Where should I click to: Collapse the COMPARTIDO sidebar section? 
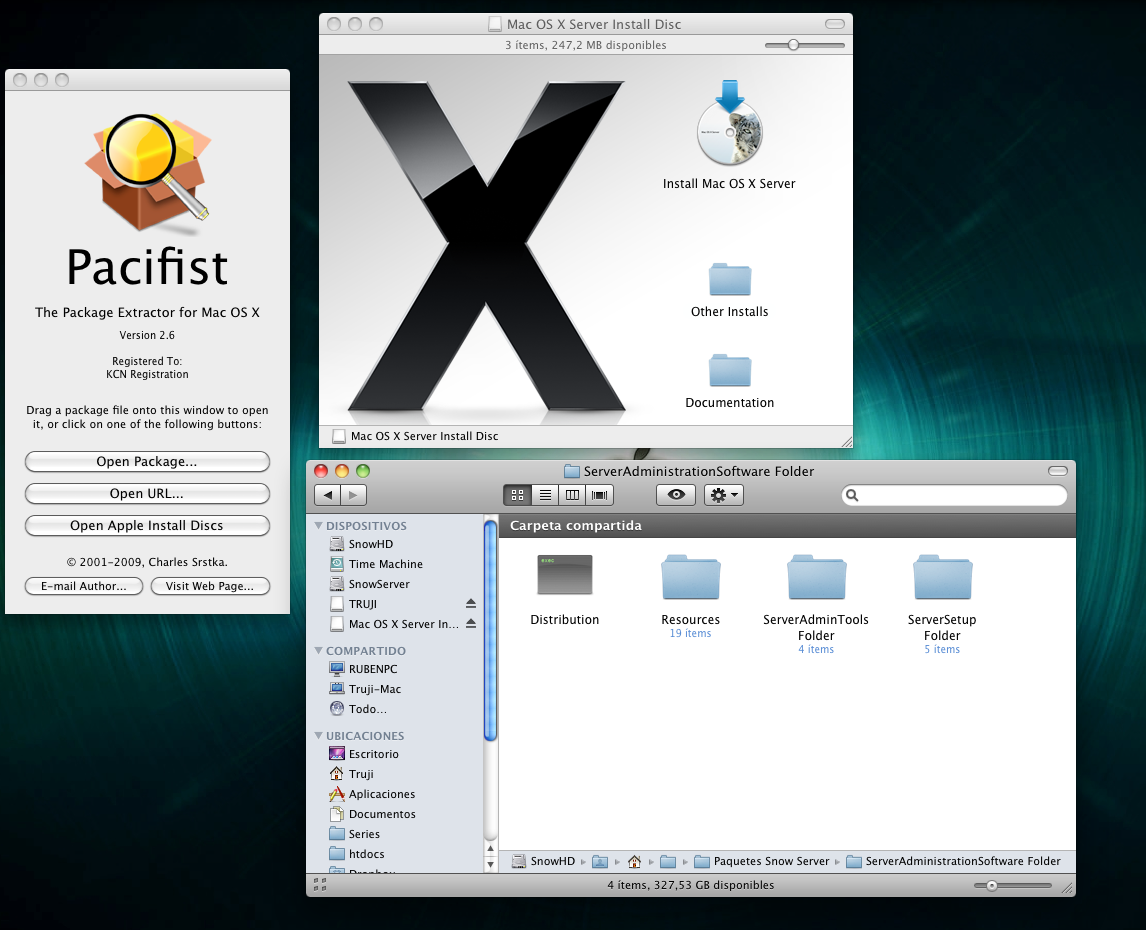[319, 651]
